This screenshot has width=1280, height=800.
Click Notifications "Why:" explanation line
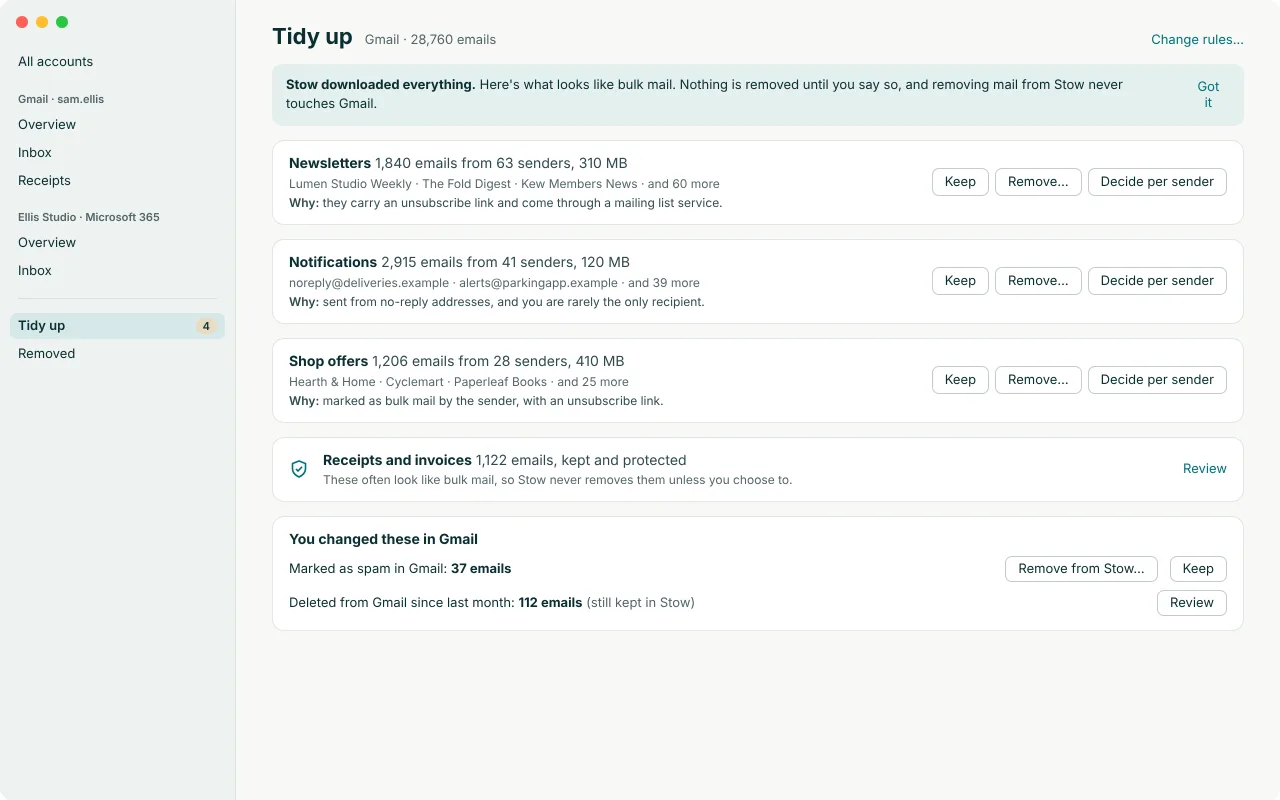(497, 302)
